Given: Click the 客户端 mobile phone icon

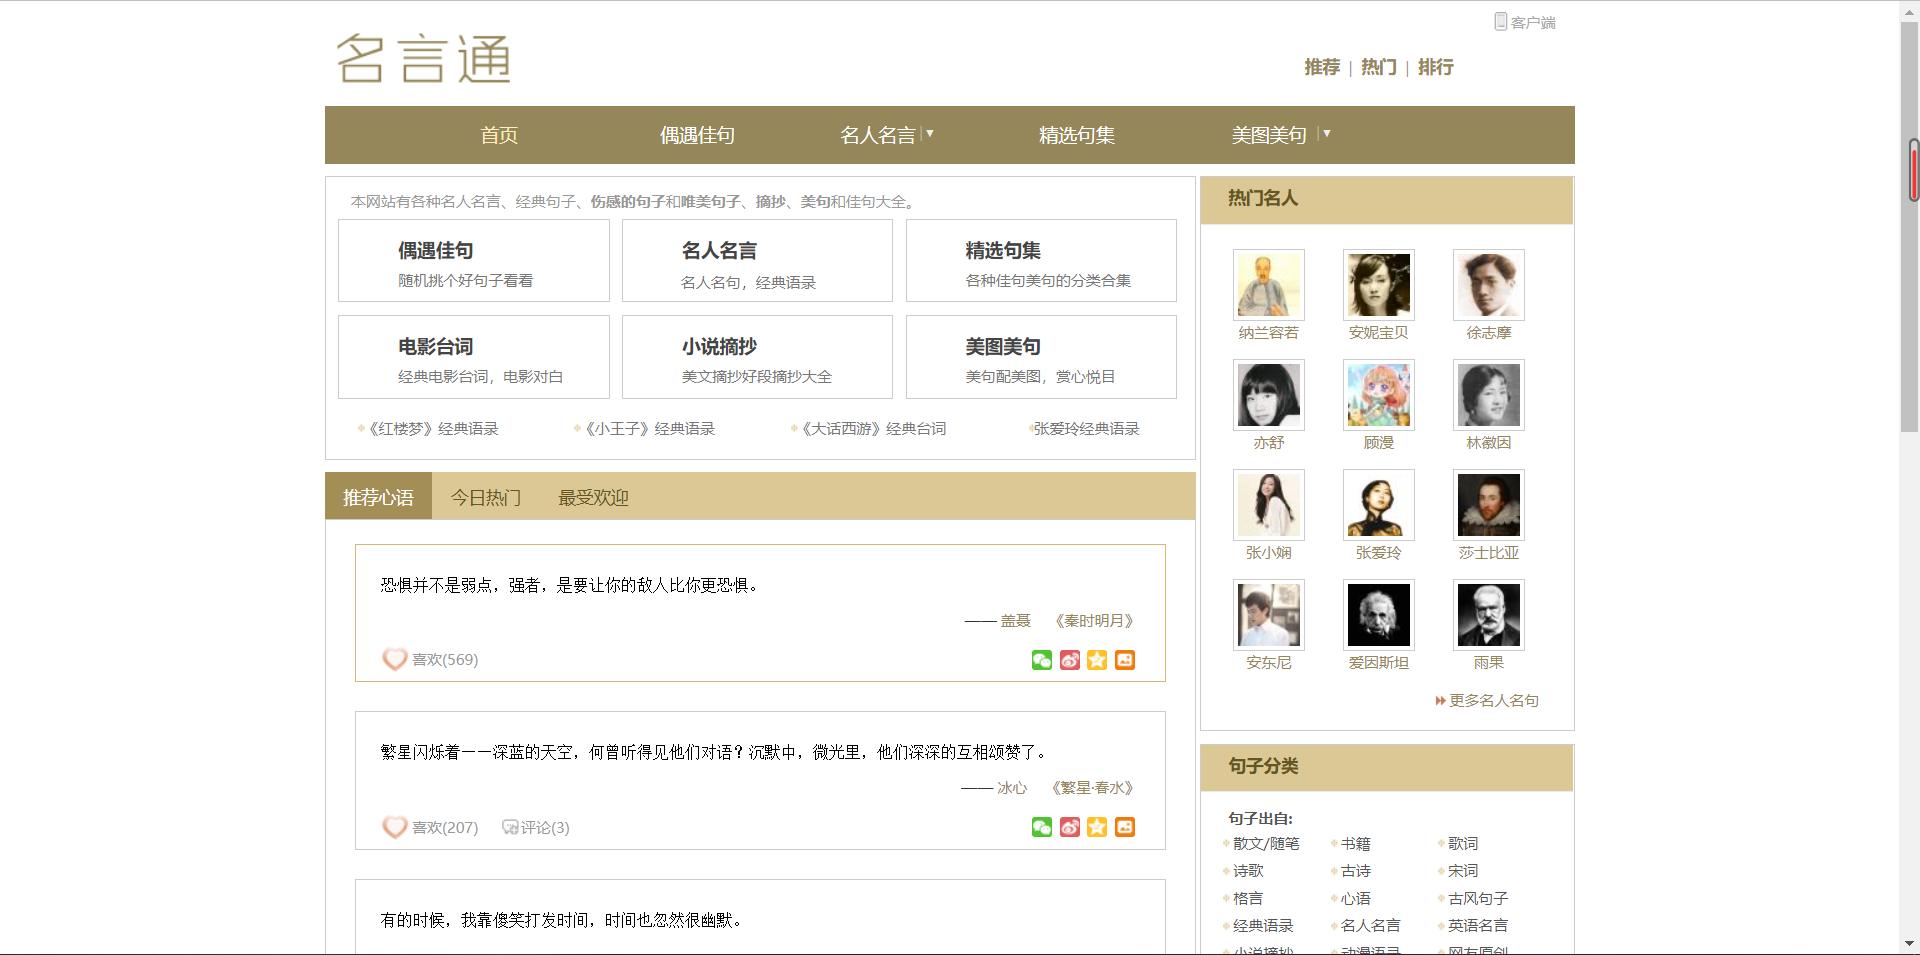Looking at the screenshot, I should [1499, 20].
